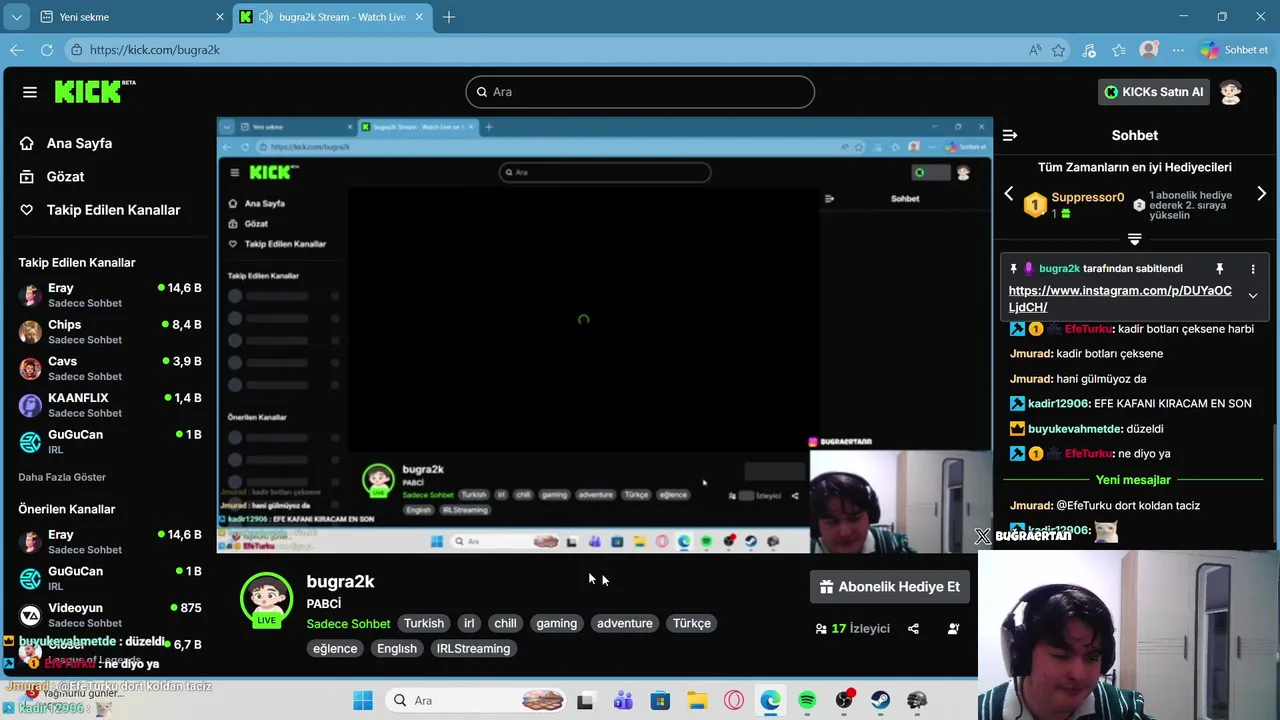1280x720 pixels.
Task: Click the browser back arrow
Action: point(17,50)
